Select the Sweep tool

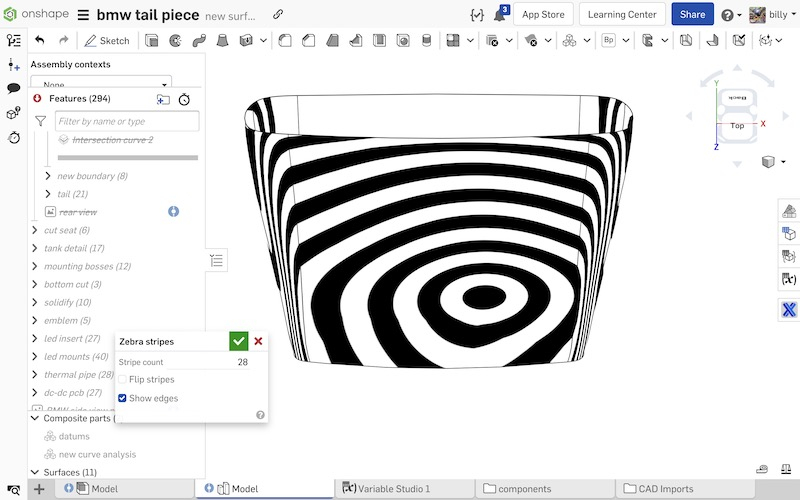click(199, 40)
